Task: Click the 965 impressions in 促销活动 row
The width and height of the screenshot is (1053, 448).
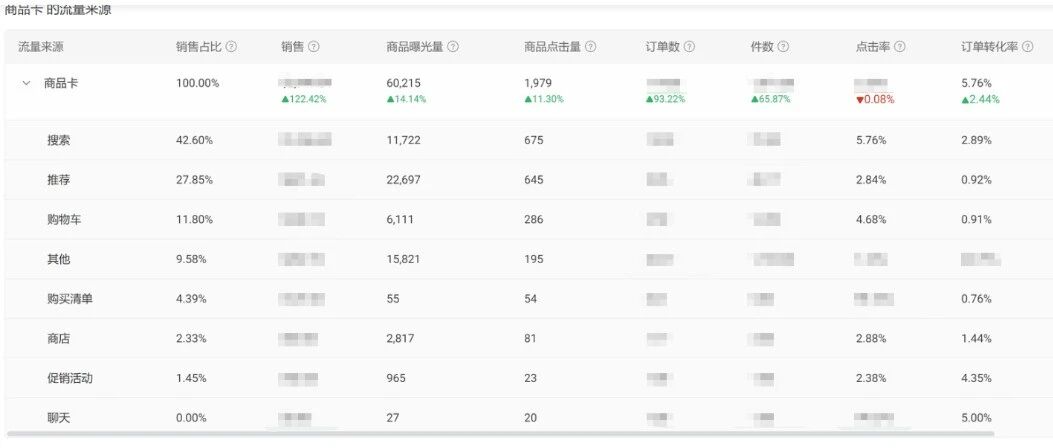Action: 396,378
